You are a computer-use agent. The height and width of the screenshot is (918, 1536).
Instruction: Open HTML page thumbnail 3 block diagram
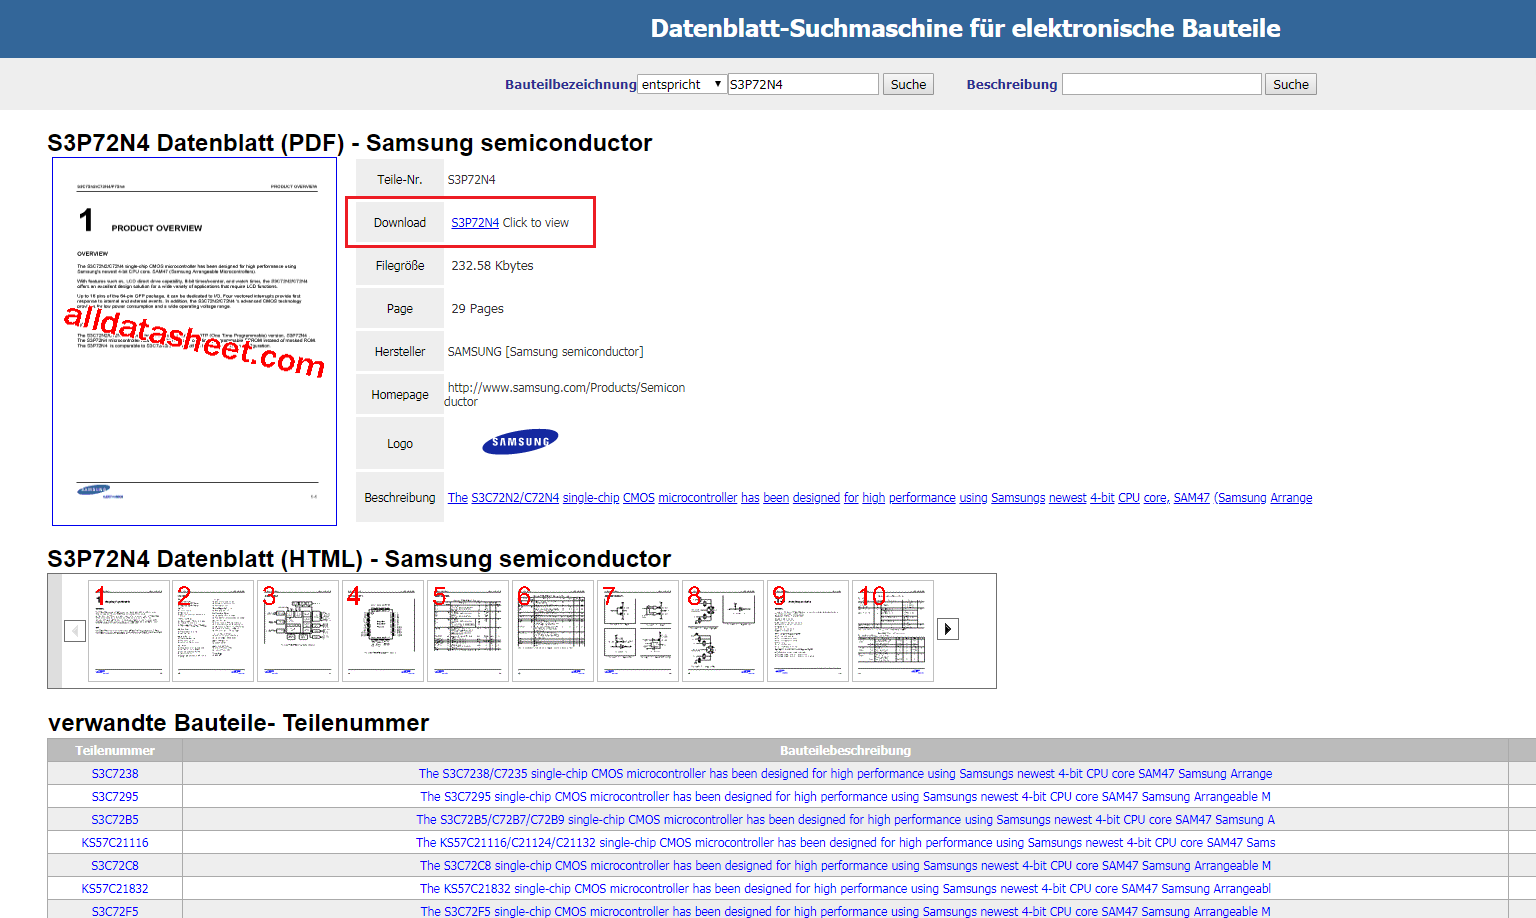tap(298, 631)
